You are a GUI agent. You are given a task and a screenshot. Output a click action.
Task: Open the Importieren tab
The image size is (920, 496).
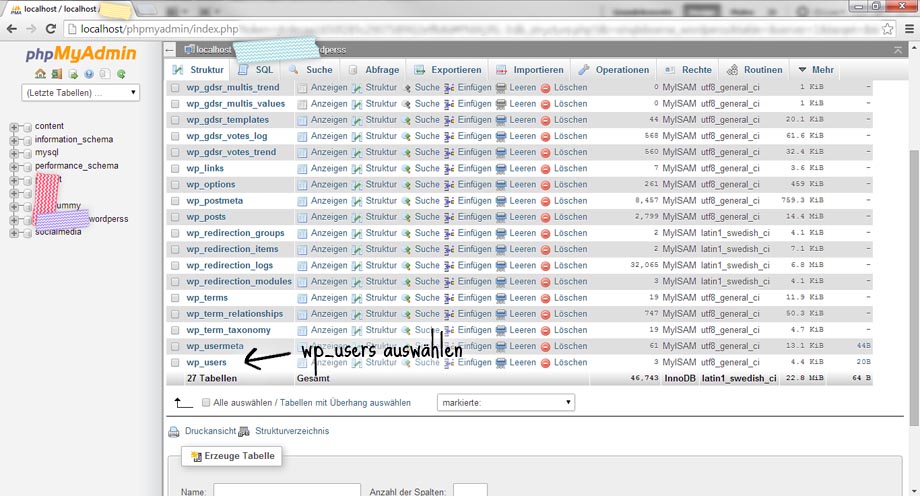pyautogui.click(x=530, y=70)
